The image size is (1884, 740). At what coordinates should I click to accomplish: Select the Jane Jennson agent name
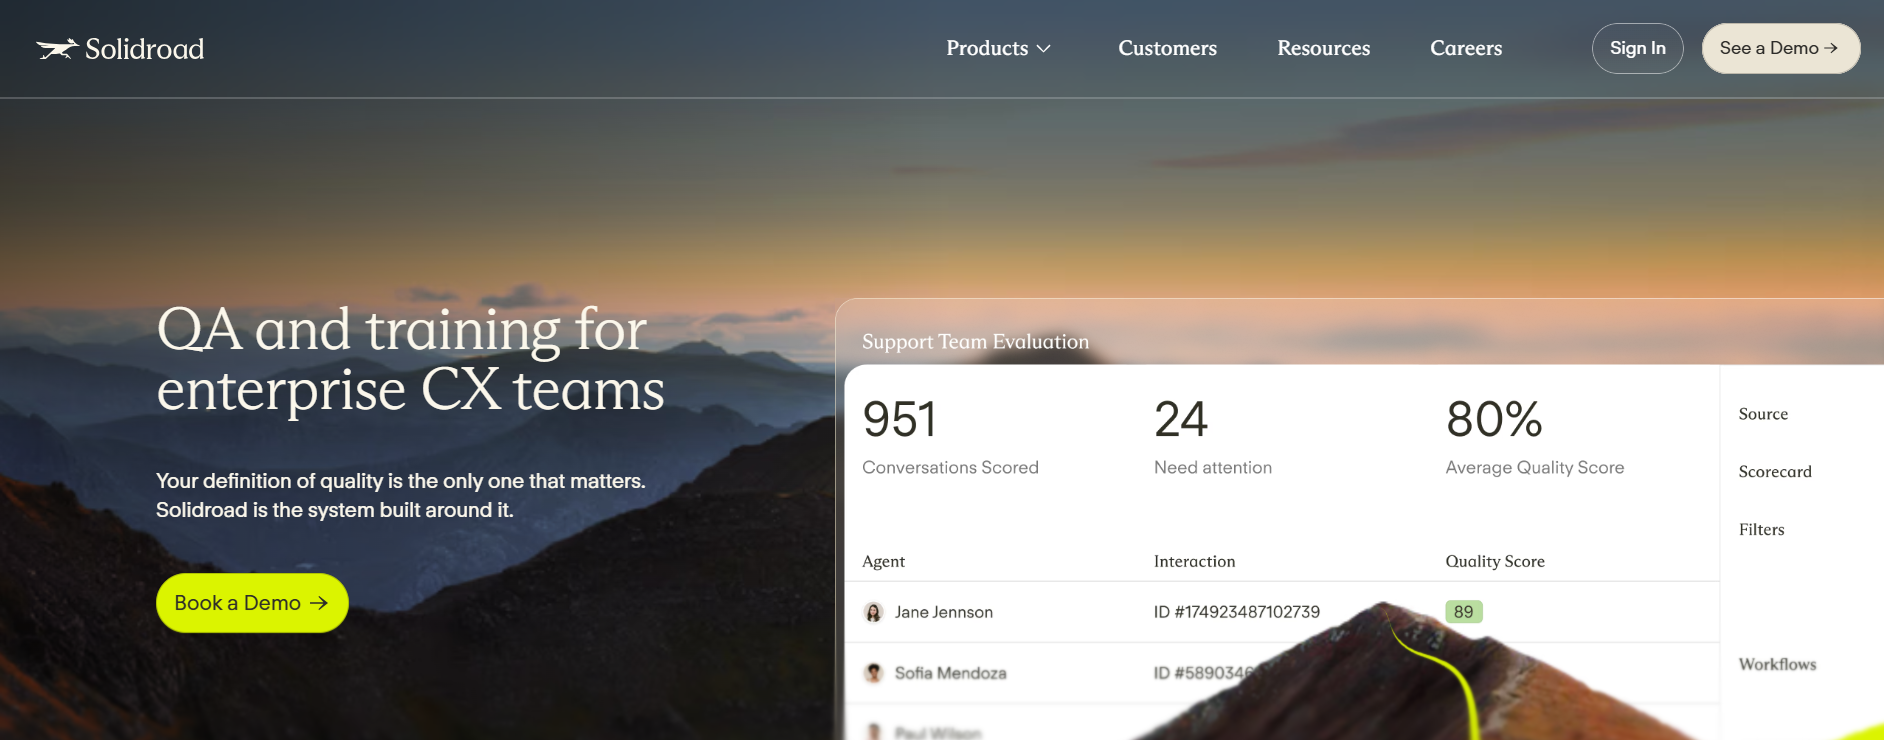tap(943, 612)
